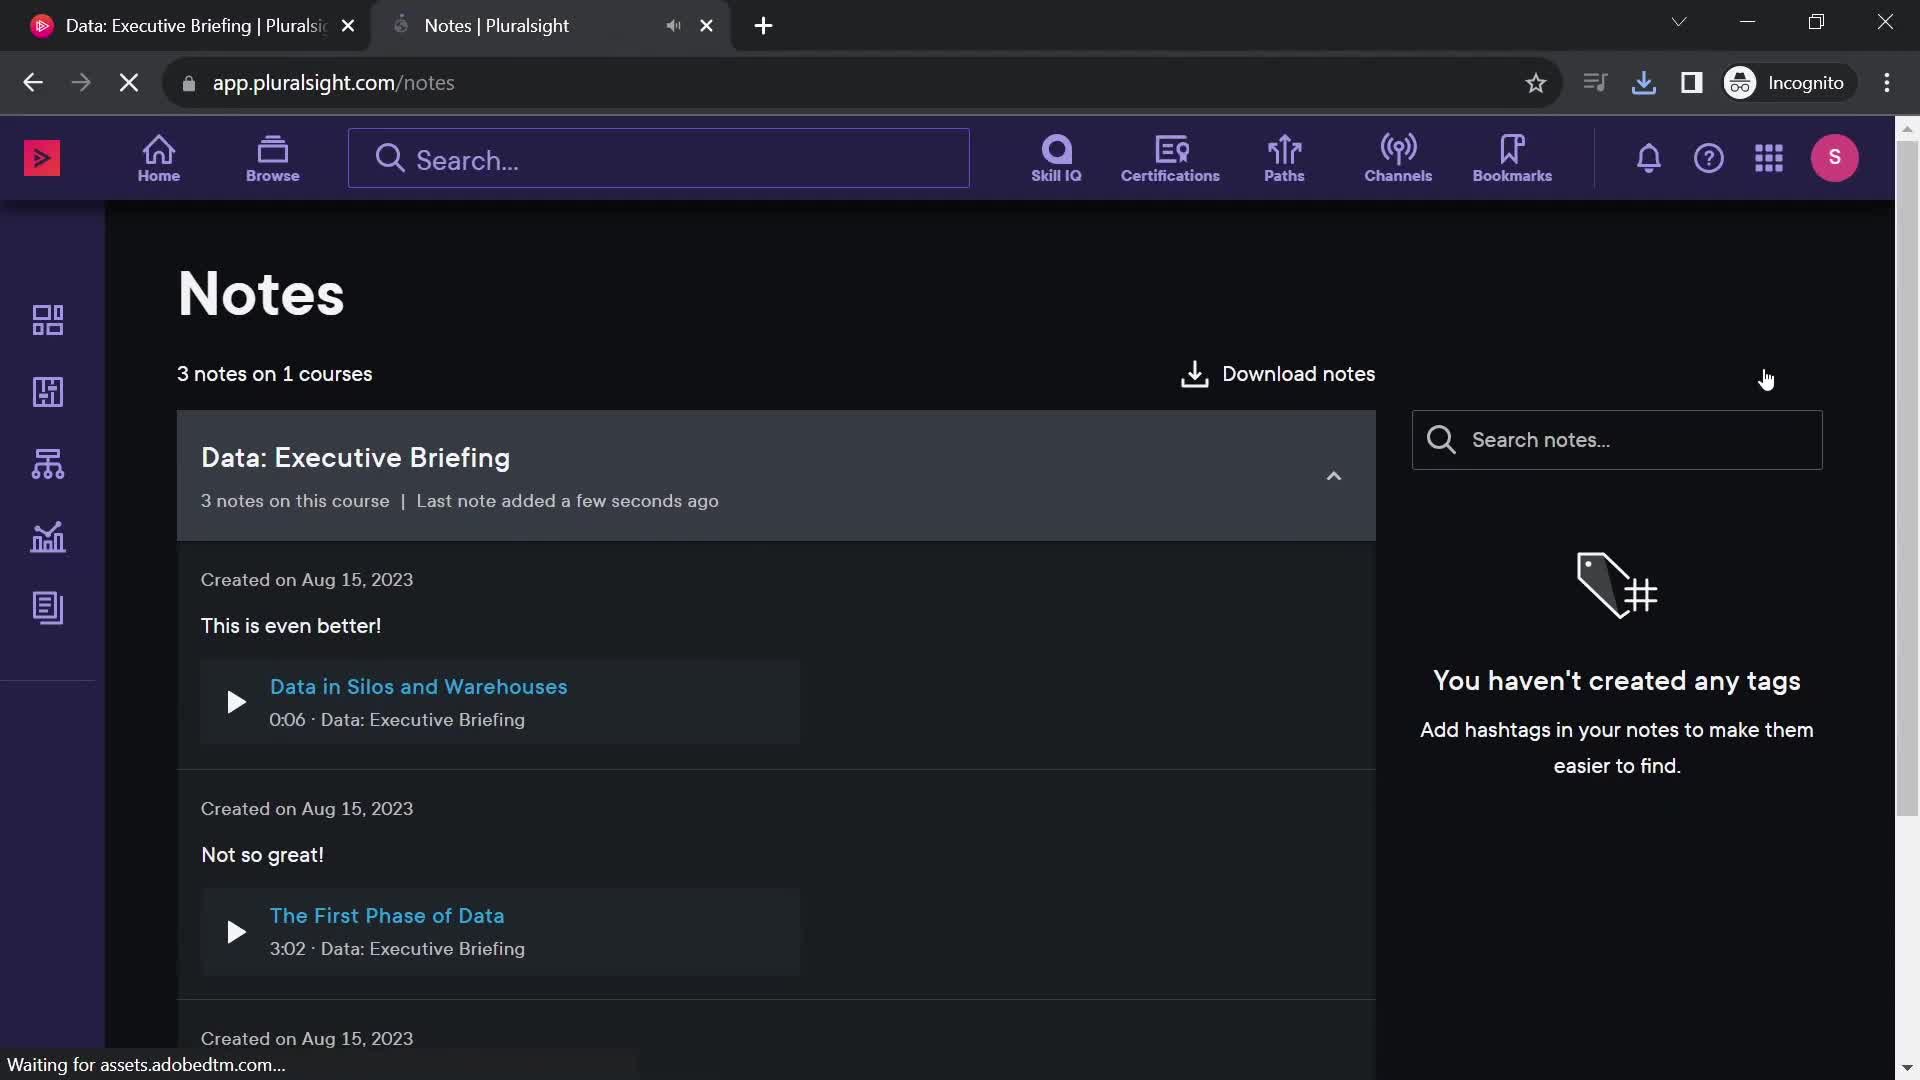Collapse the Data: Executive Briefing course section

coord(1333,476)
